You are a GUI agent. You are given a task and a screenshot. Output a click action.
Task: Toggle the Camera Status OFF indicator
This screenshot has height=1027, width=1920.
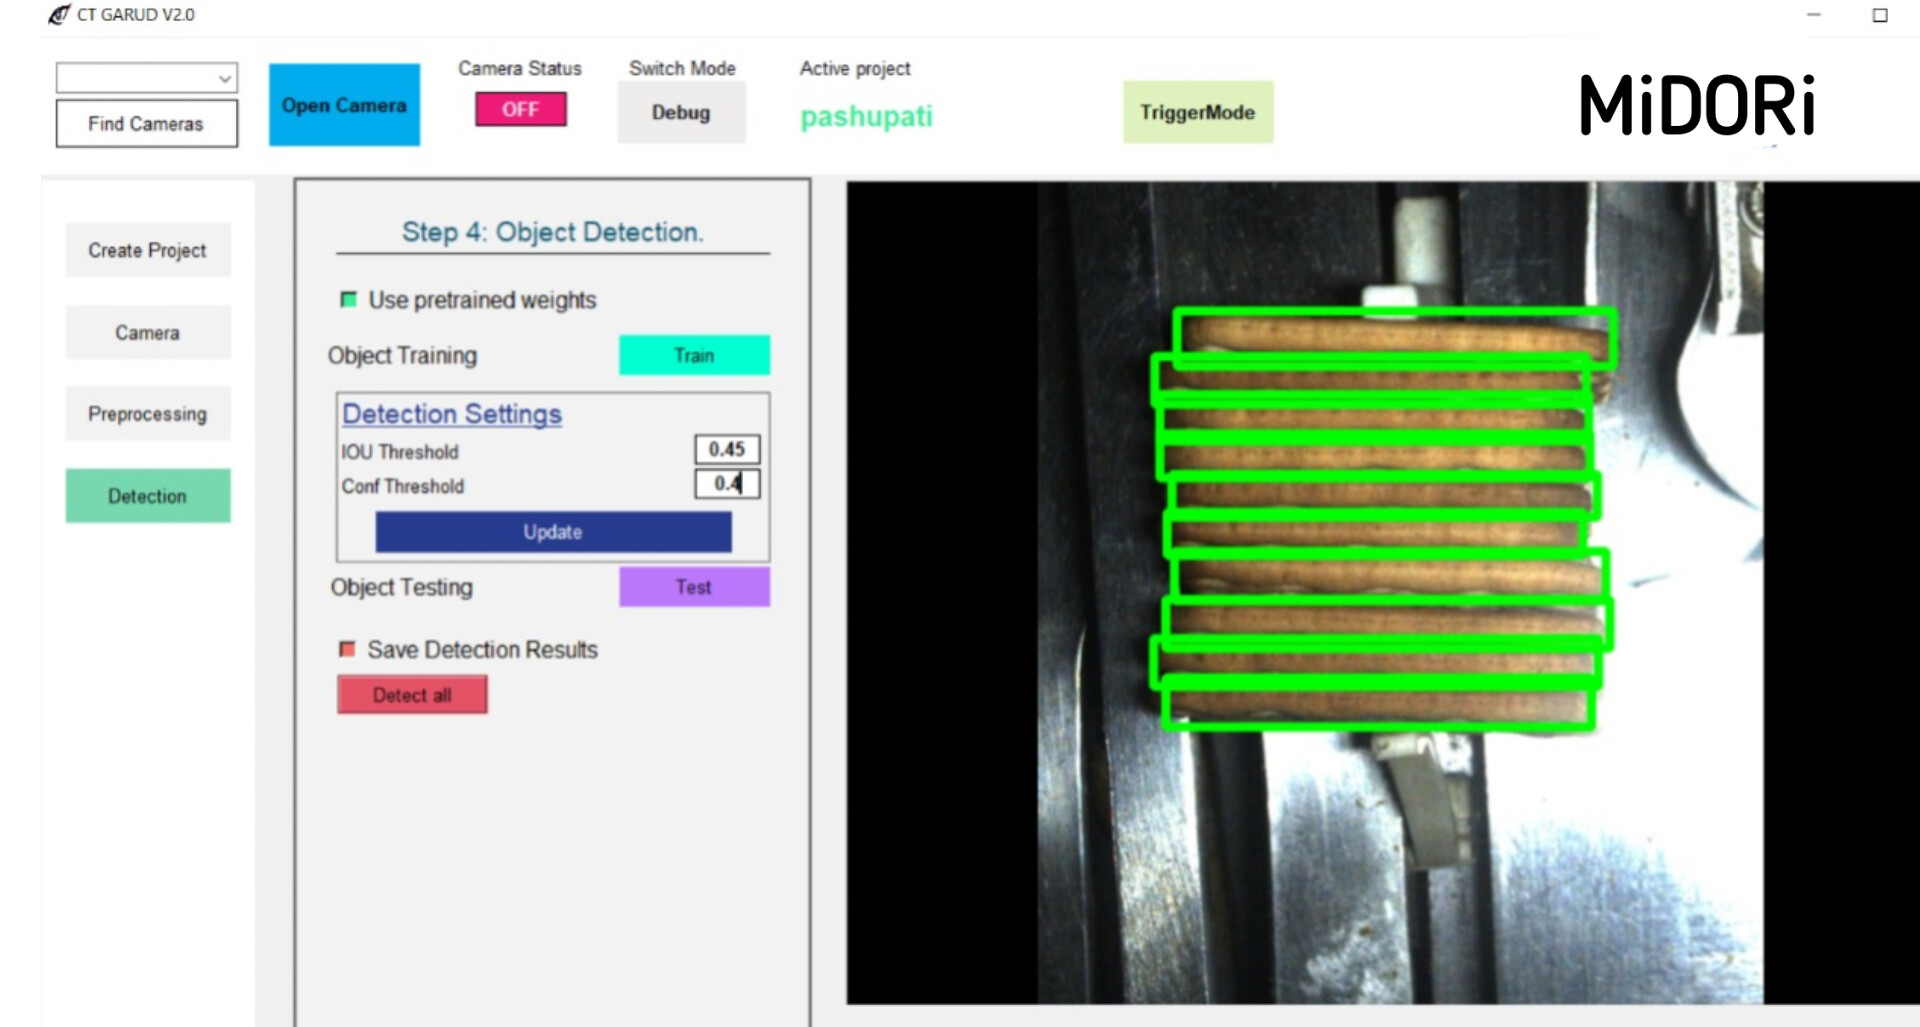[x=520, y=109]
